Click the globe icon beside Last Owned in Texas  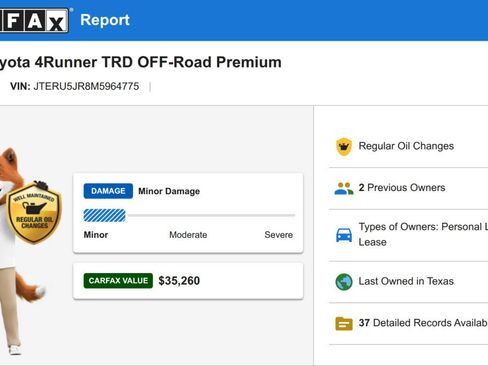point(344,282)
